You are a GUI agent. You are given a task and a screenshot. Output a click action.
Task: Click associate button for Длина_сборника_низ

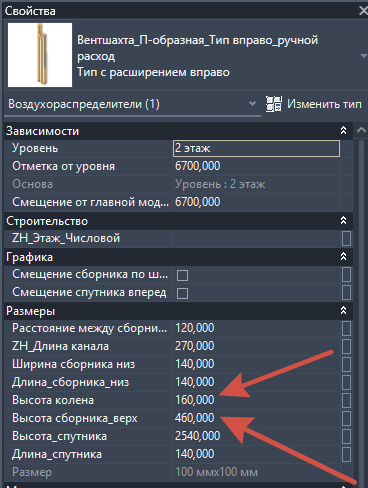346,383
